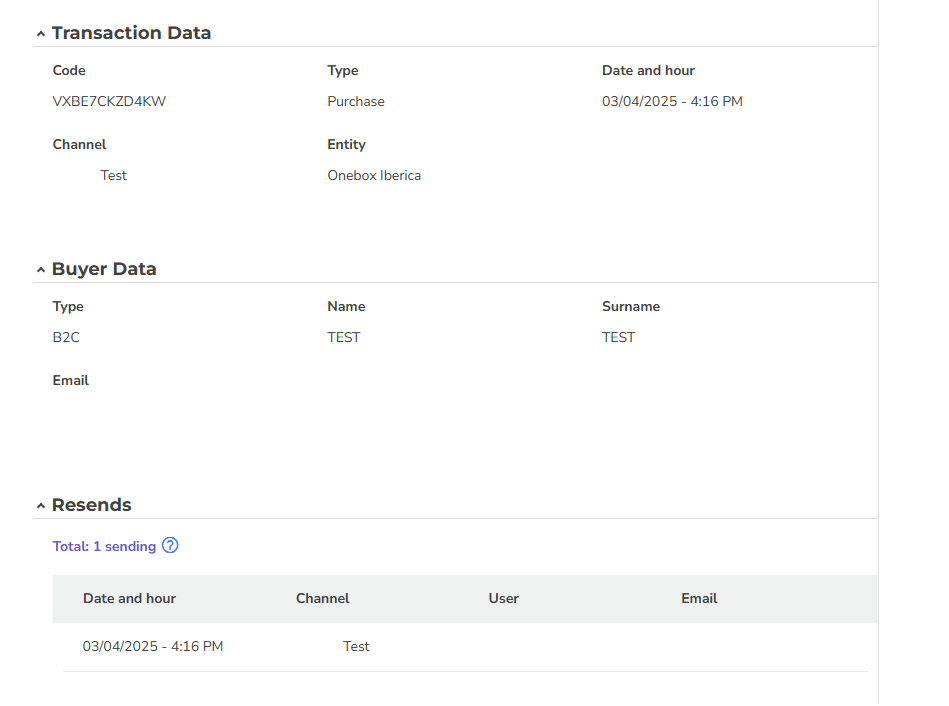Click the Transaction Data heading
The width and height of the screenshot is (949, 706).
(x=131, y=33)
